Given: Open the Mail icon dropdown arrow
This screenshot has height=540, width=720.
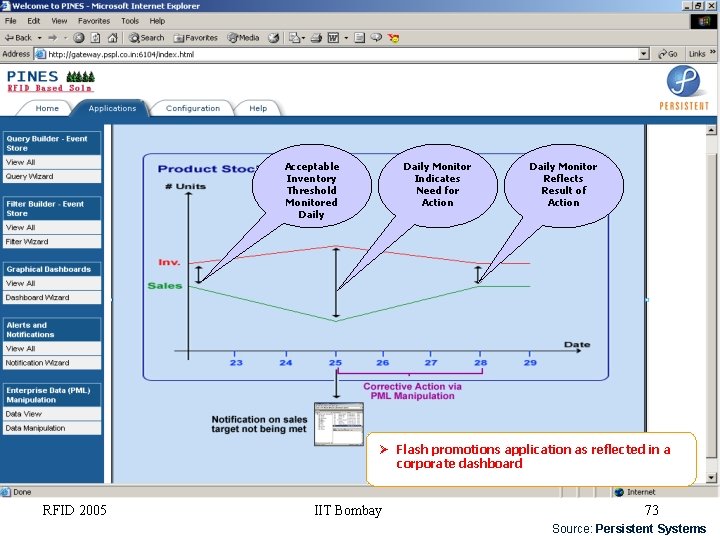Looking at the screenshot, I should pos(303,38).
